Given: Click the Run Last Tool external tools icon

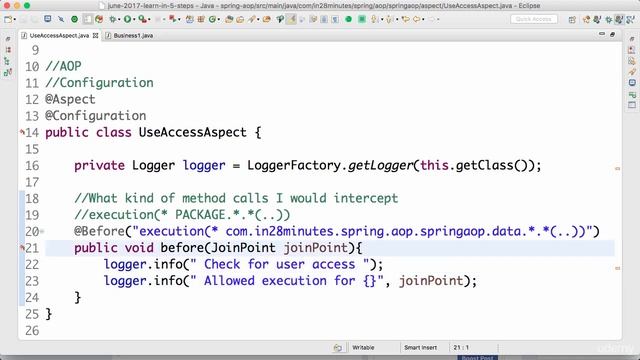Looking at the screenshot, I should 142,19.
